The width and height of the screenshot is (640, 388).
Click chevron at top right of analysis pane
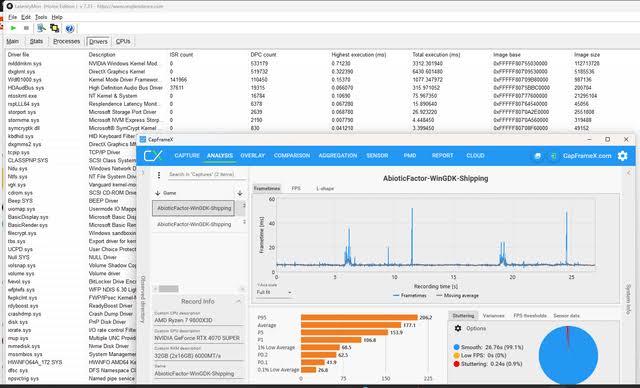click(628, 173)
